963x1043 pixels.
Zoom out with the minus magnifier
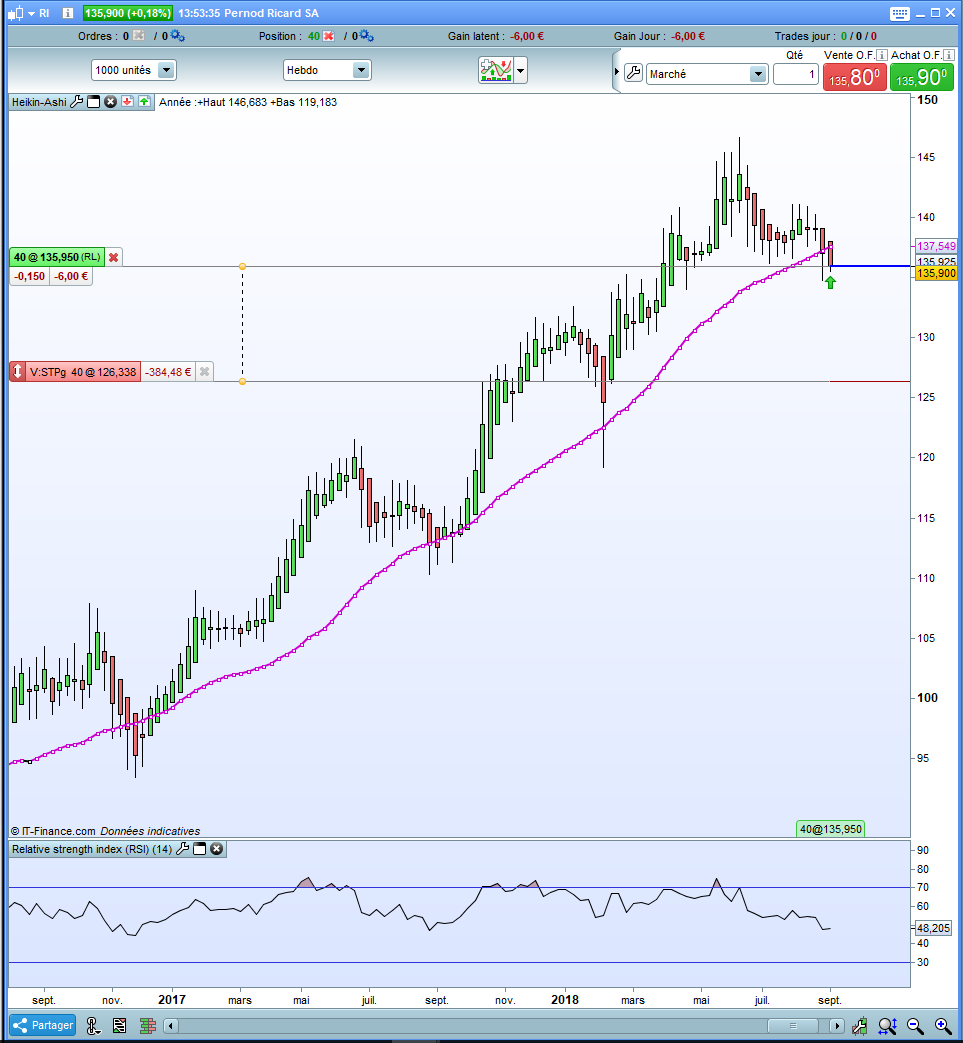tap(916, 1026)
